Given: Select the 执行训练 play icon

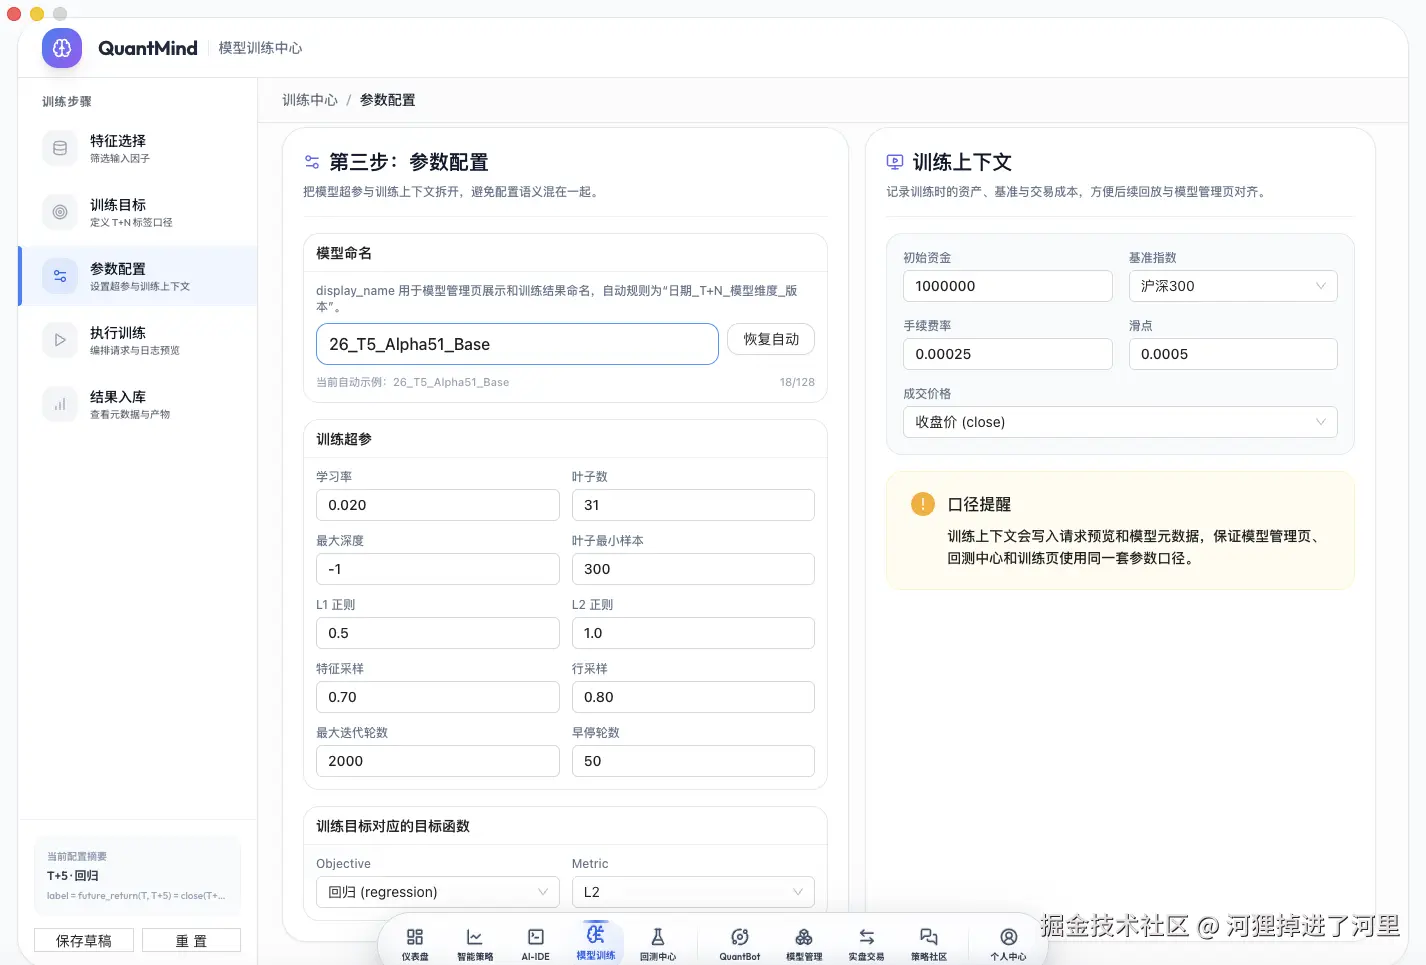Looking at the screenshot, I should point(60,340).
